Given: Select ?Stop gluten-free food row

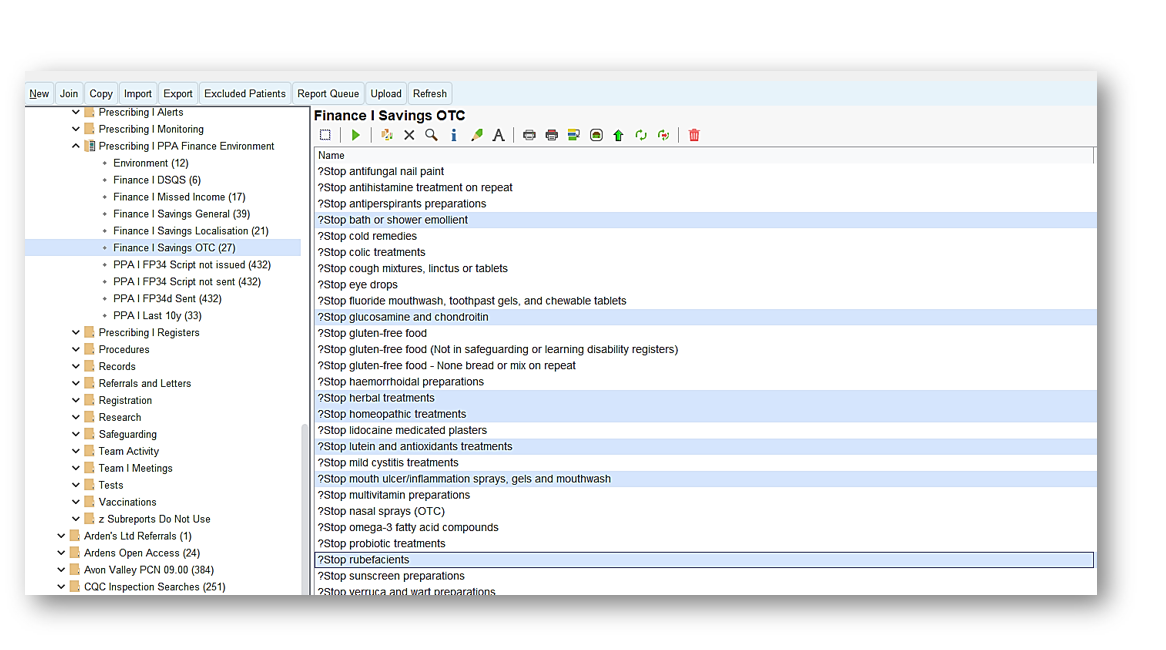Looking at the screenshot, I should 705,333.
